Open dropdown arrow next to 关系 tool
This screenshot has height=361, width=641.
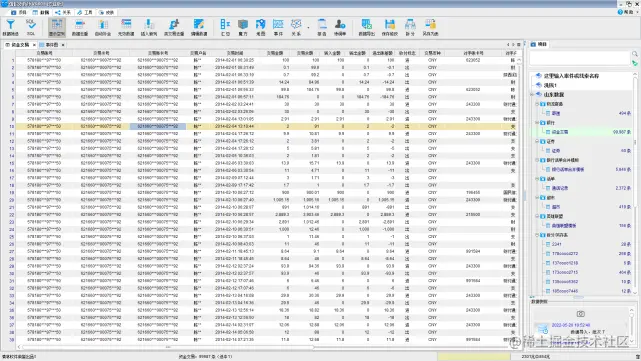308,28
